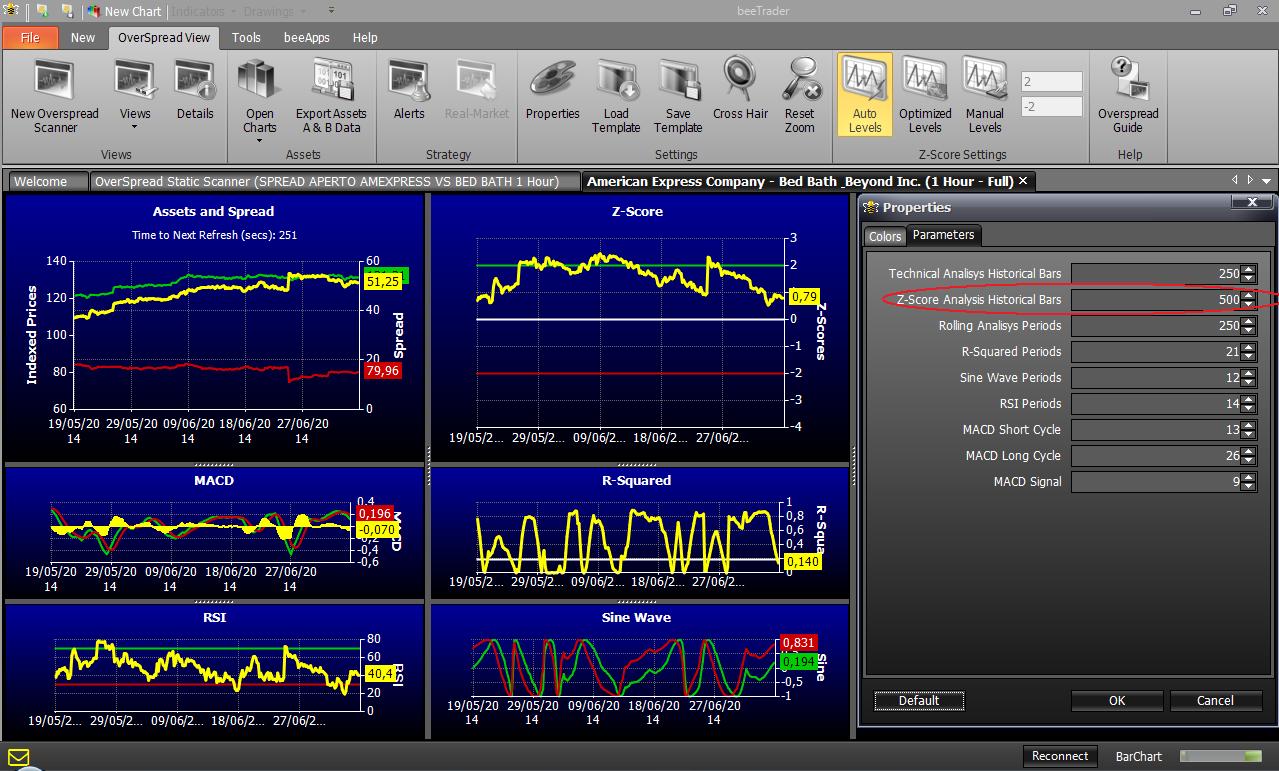Open the Overspread Guide help
The image size is (1279, 771).
[x=1128, y=96]
